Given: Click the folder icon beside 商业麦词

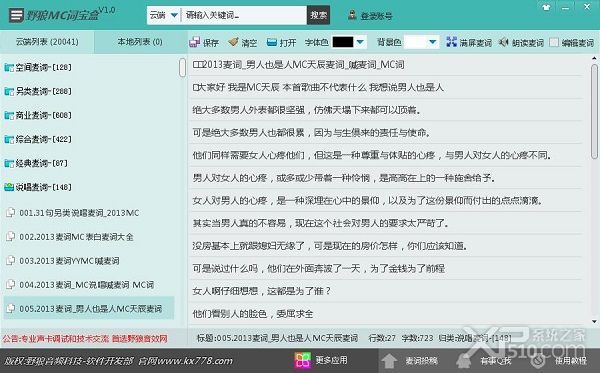Looking at the screenshot, I should click(9, 116).
